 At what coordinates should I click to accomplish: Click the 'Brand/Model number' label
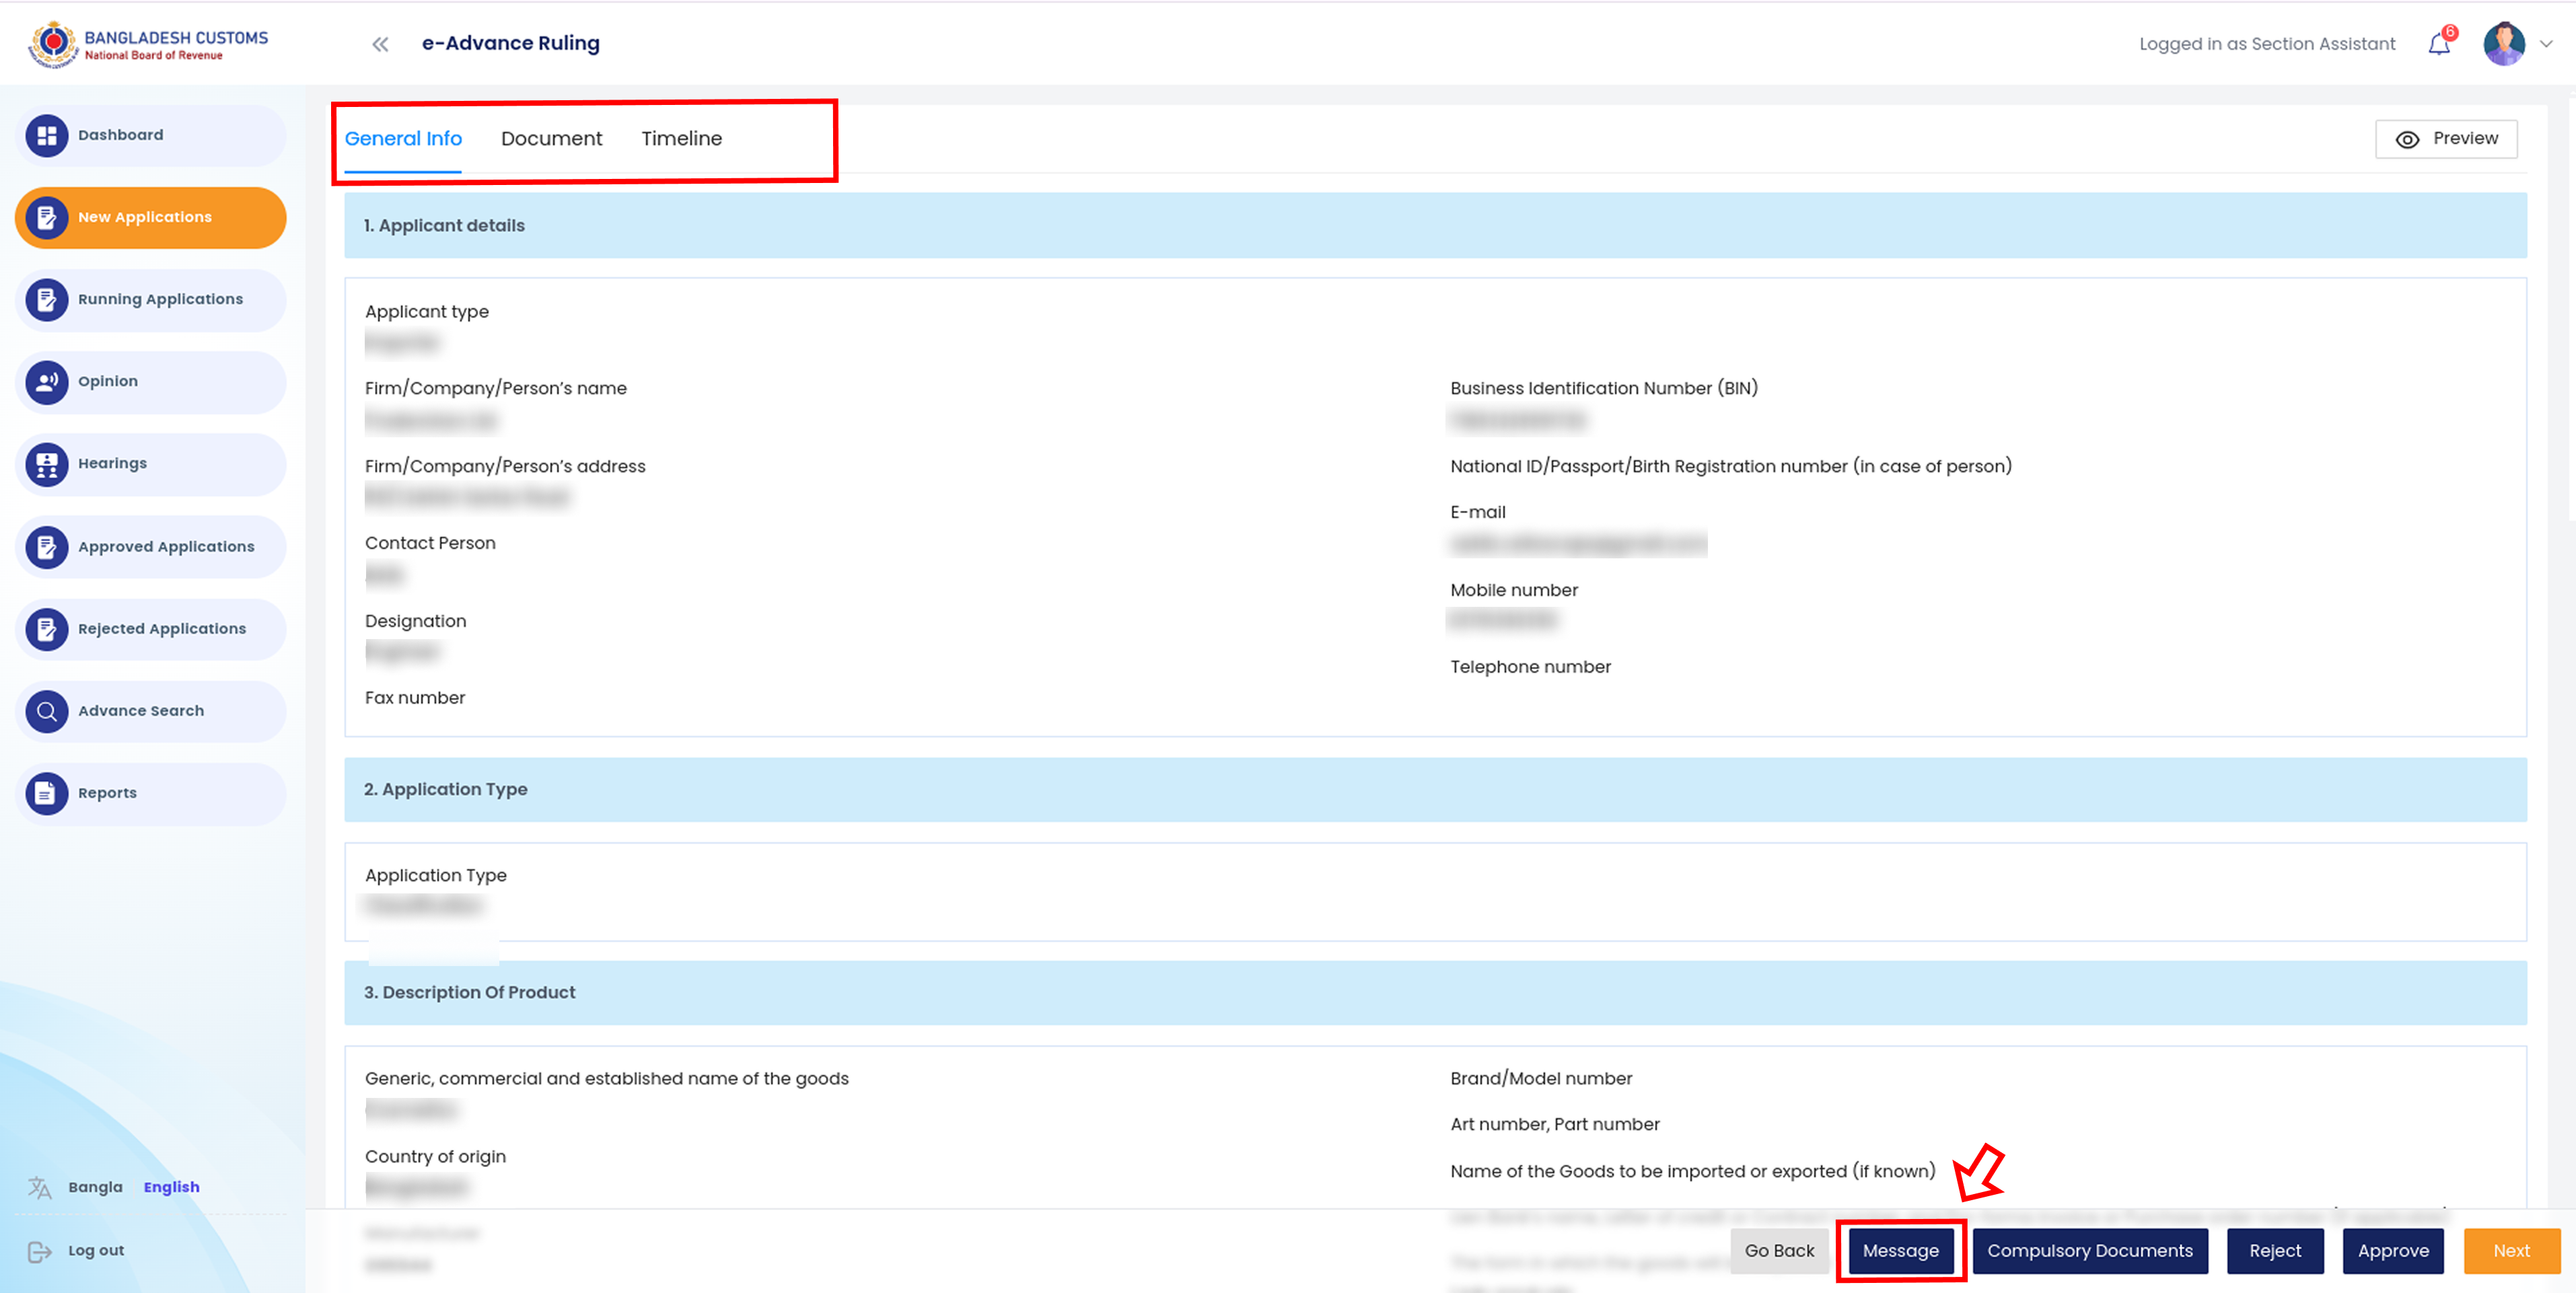pos(1540,1078)
